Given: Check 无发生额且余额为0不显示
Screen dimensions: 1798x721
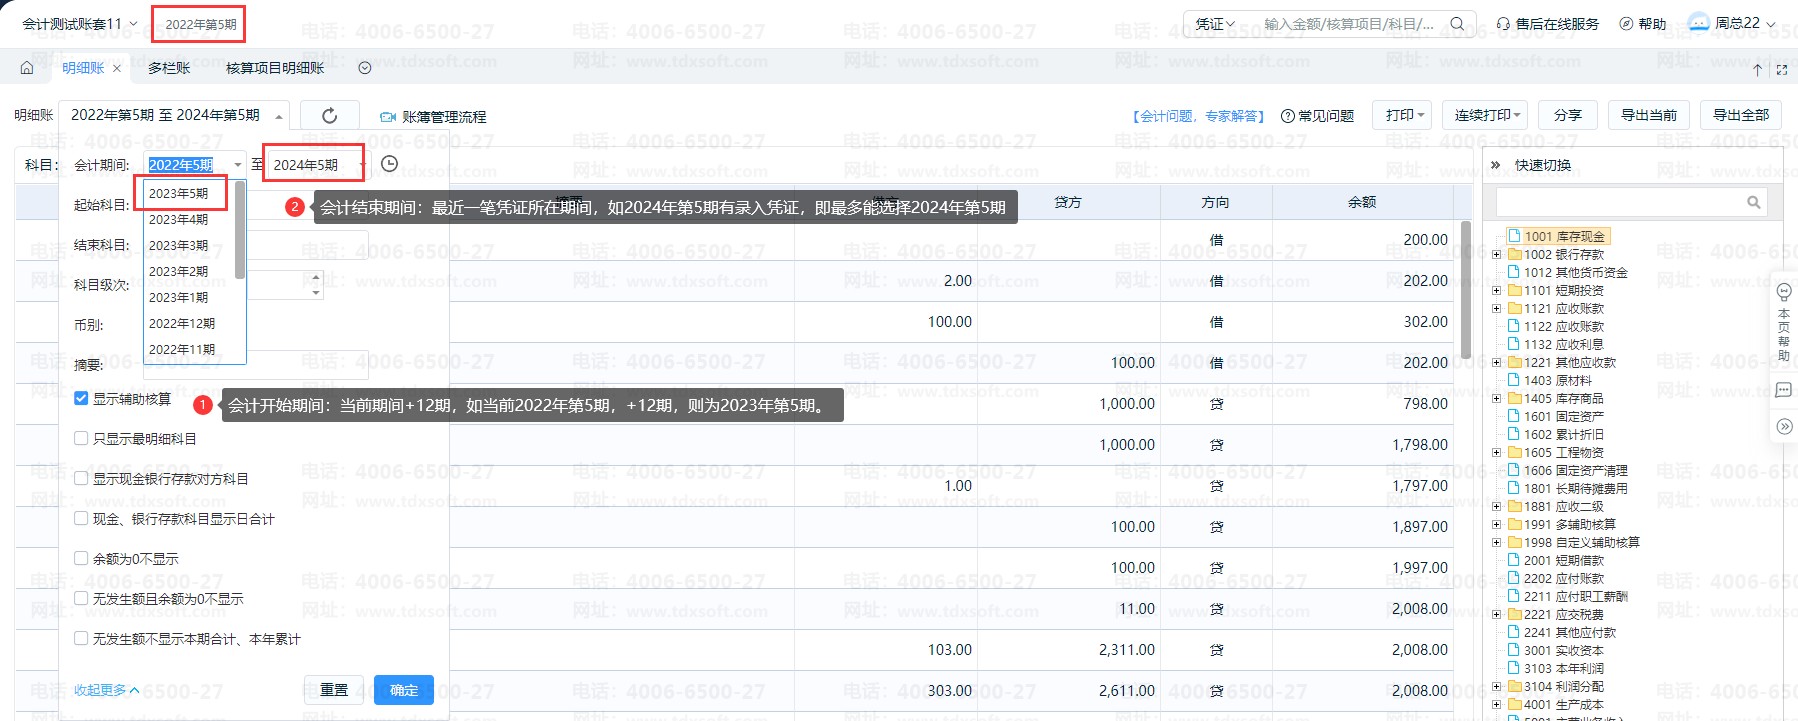Looking at the screenshot, I should coord(81,598).
